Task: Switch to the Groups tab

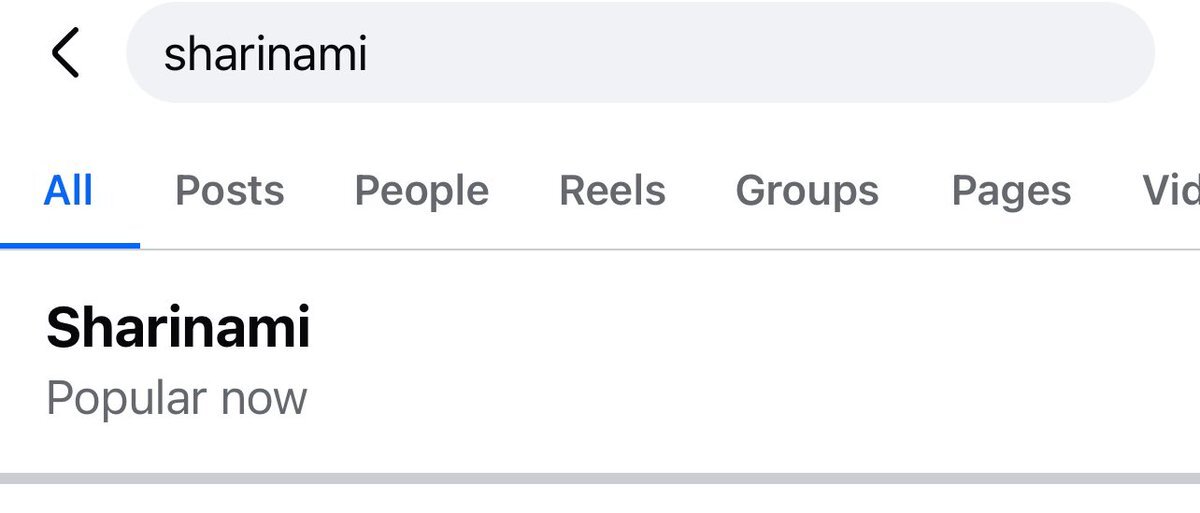Action: [x=807, y=190]
